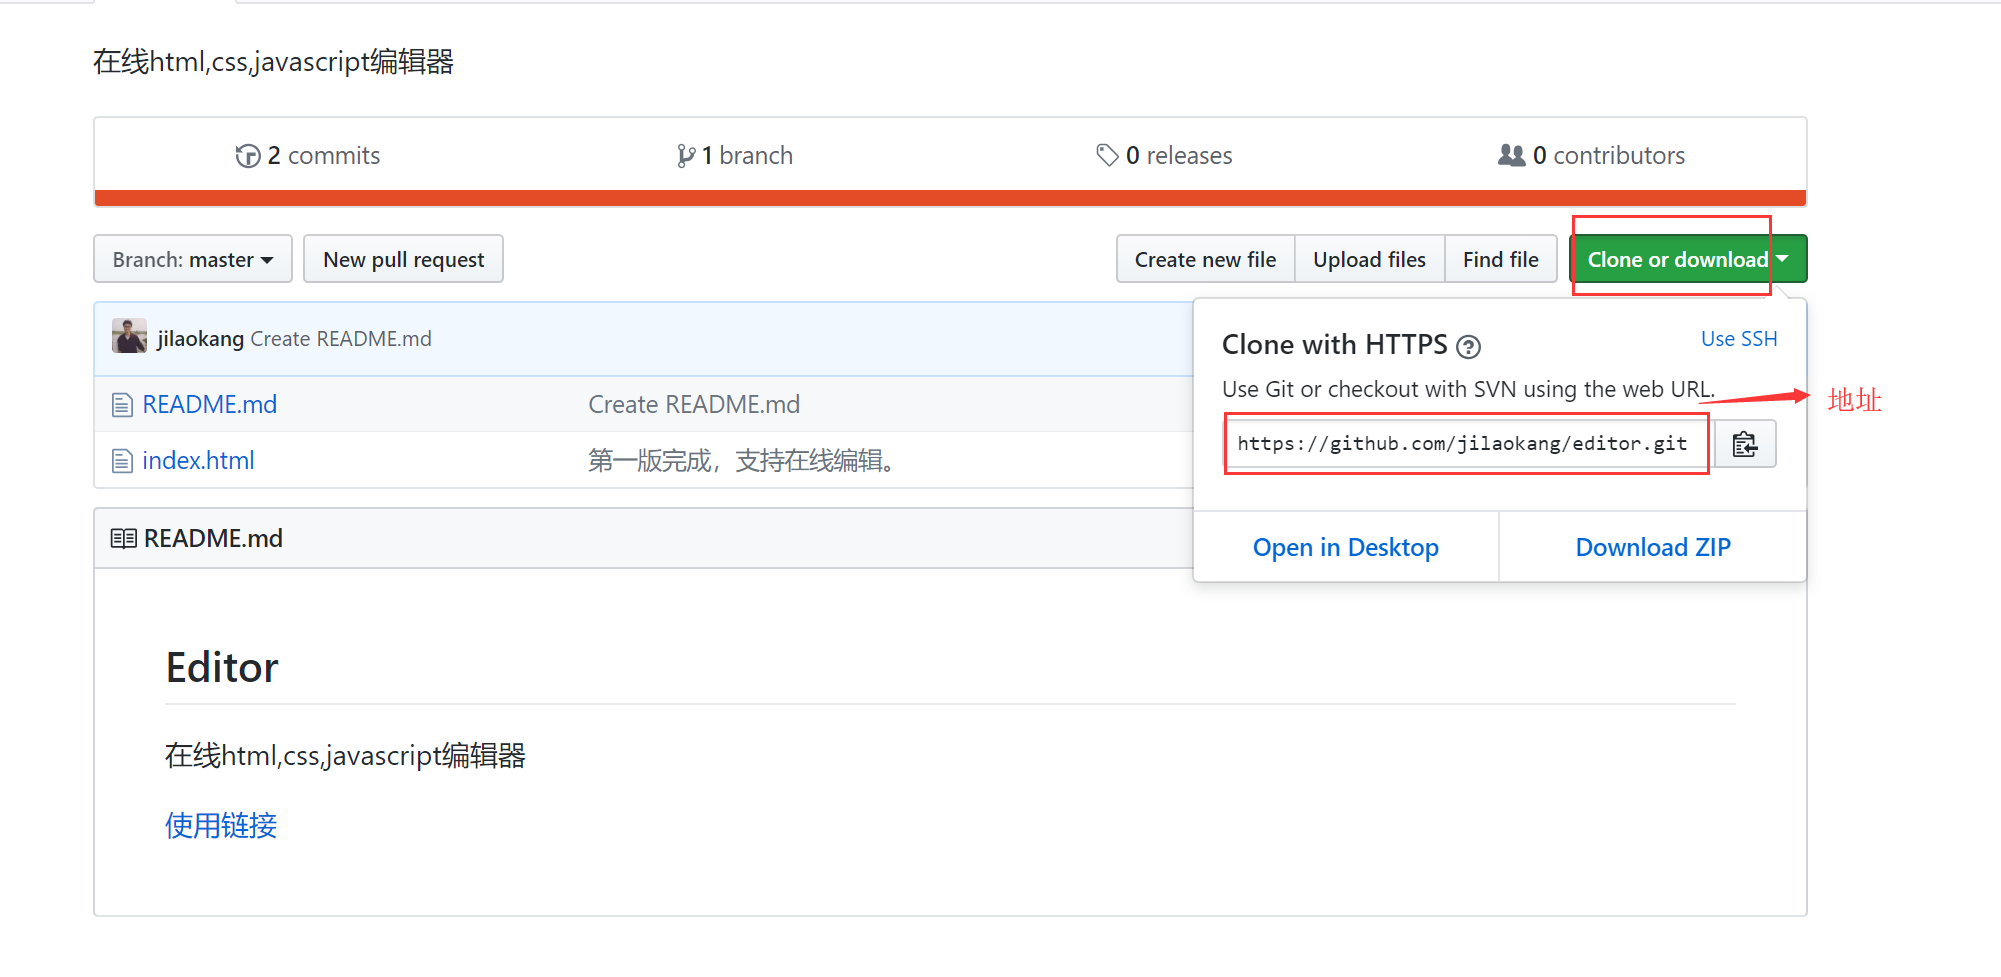The width and height of the screenshot is (2001, 977).
Task: Click Create new file button
Action: coord(1205,259)
